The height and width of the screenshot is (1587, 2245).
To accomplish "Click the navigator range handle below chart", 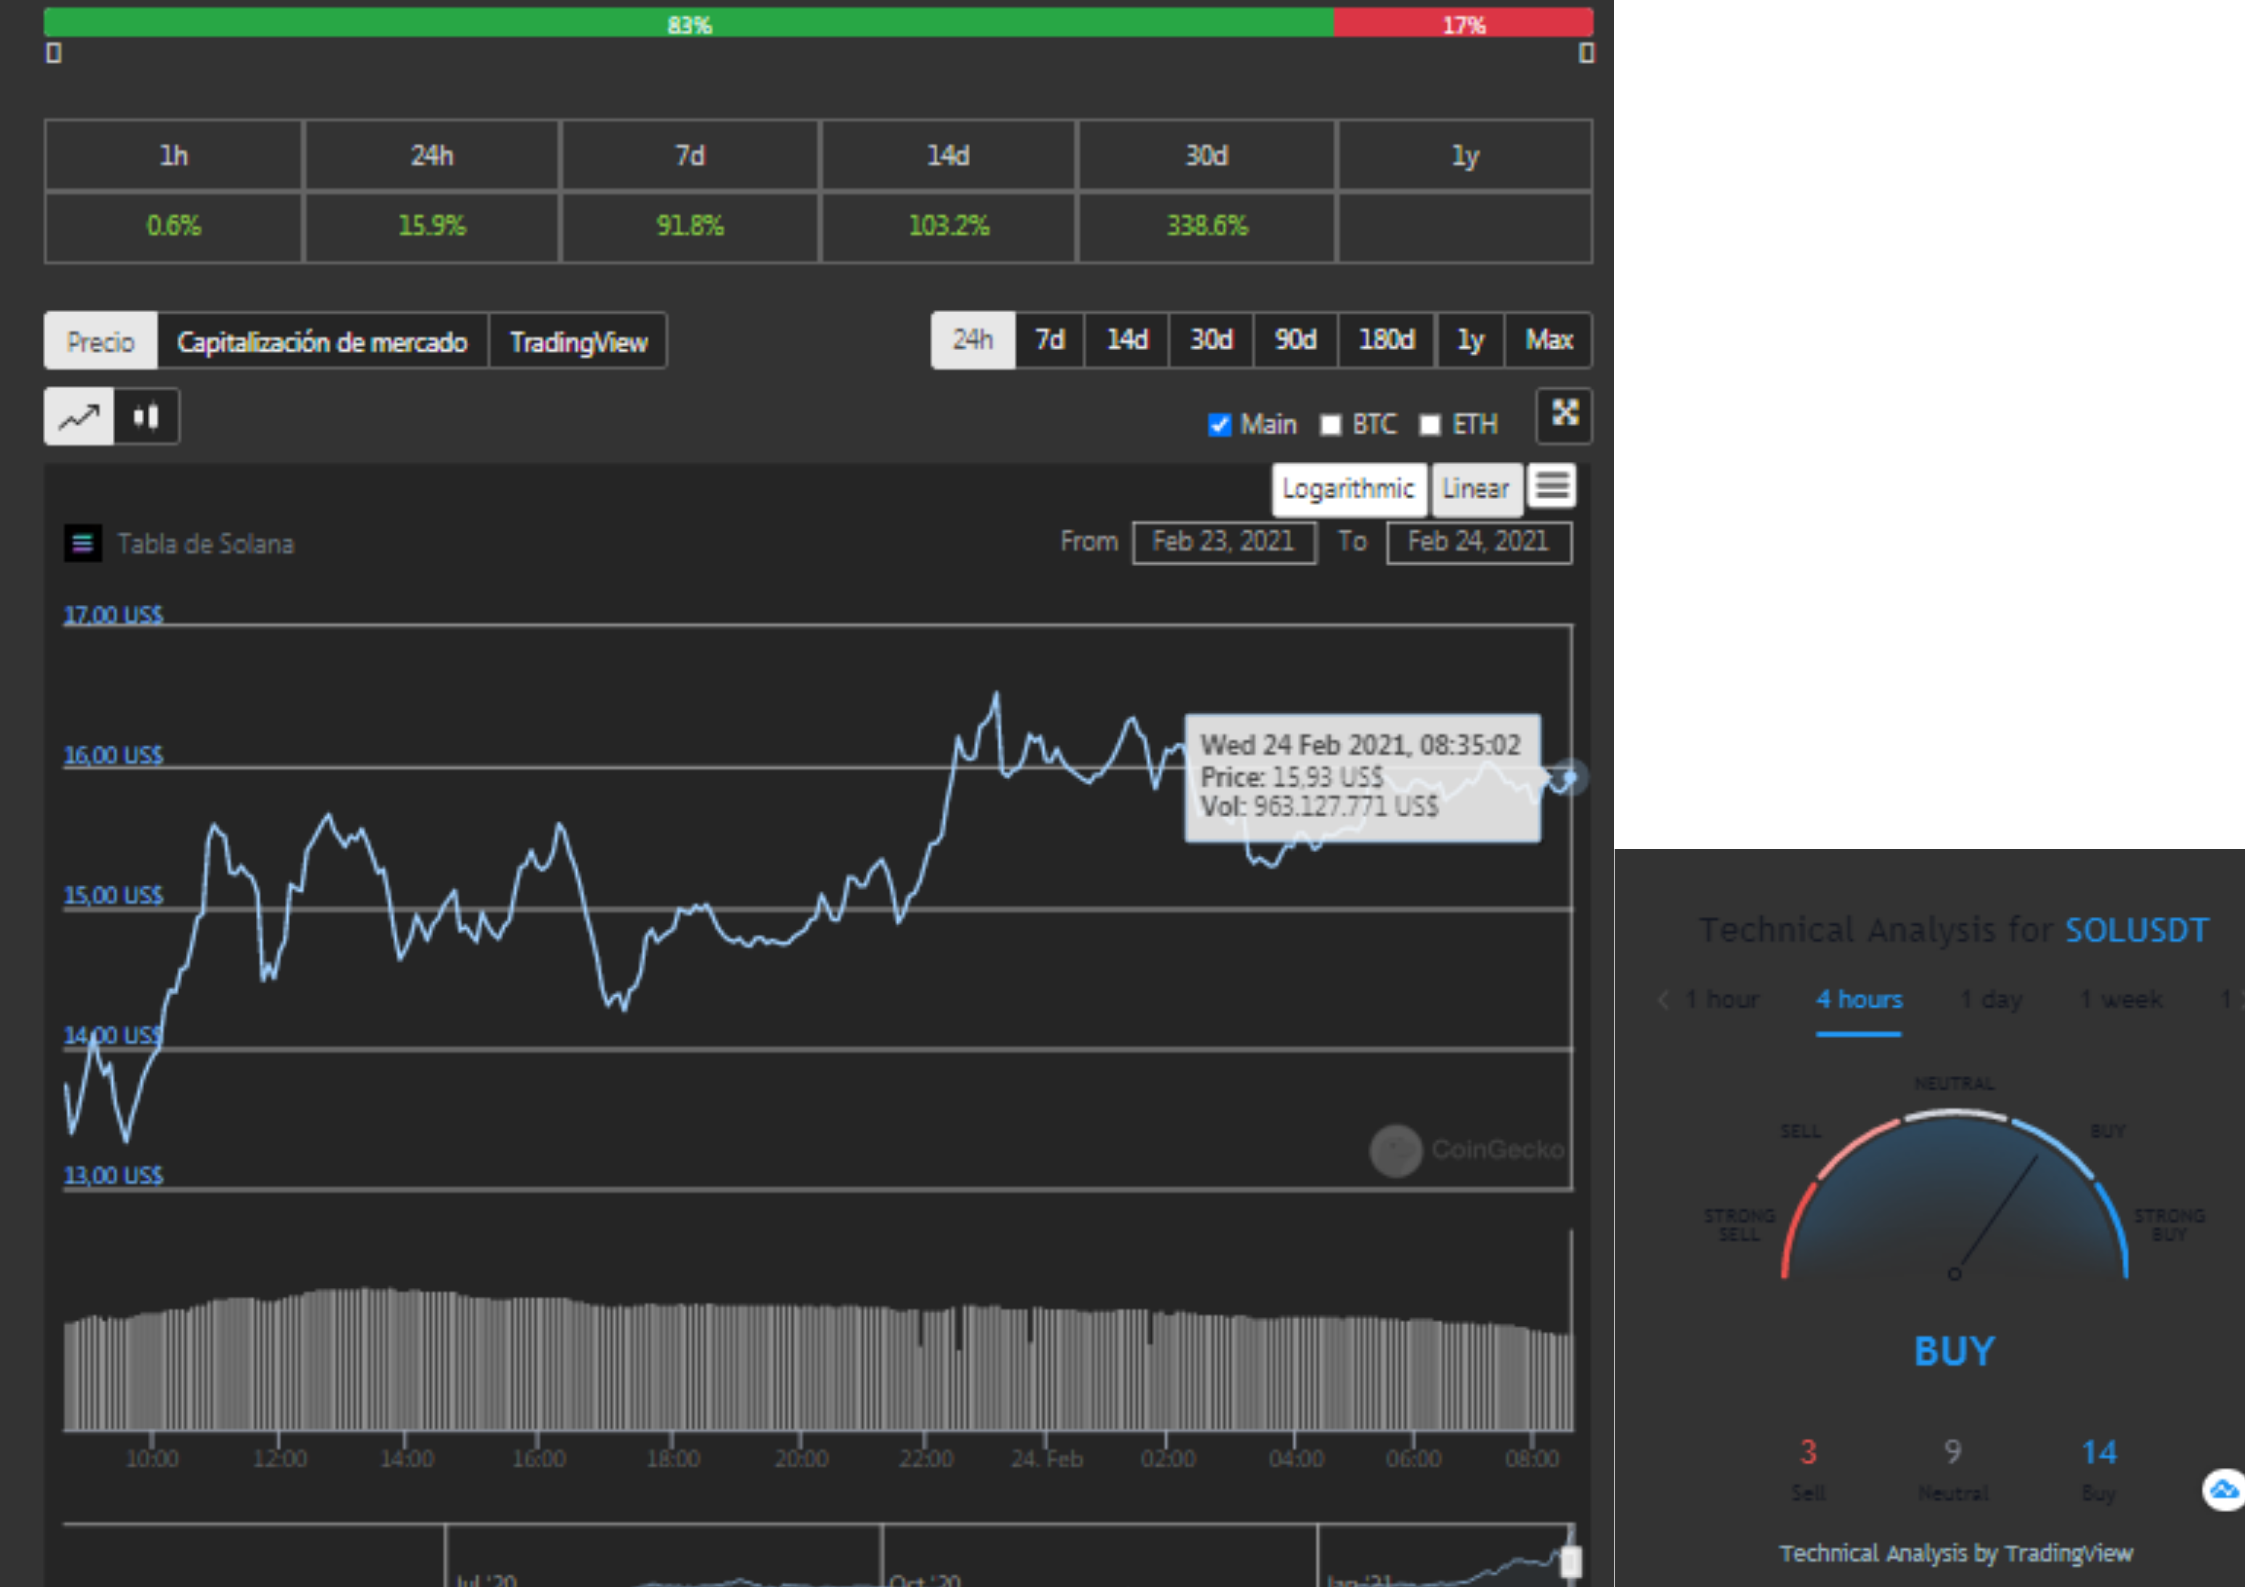I will [x=1571, y=1560].
